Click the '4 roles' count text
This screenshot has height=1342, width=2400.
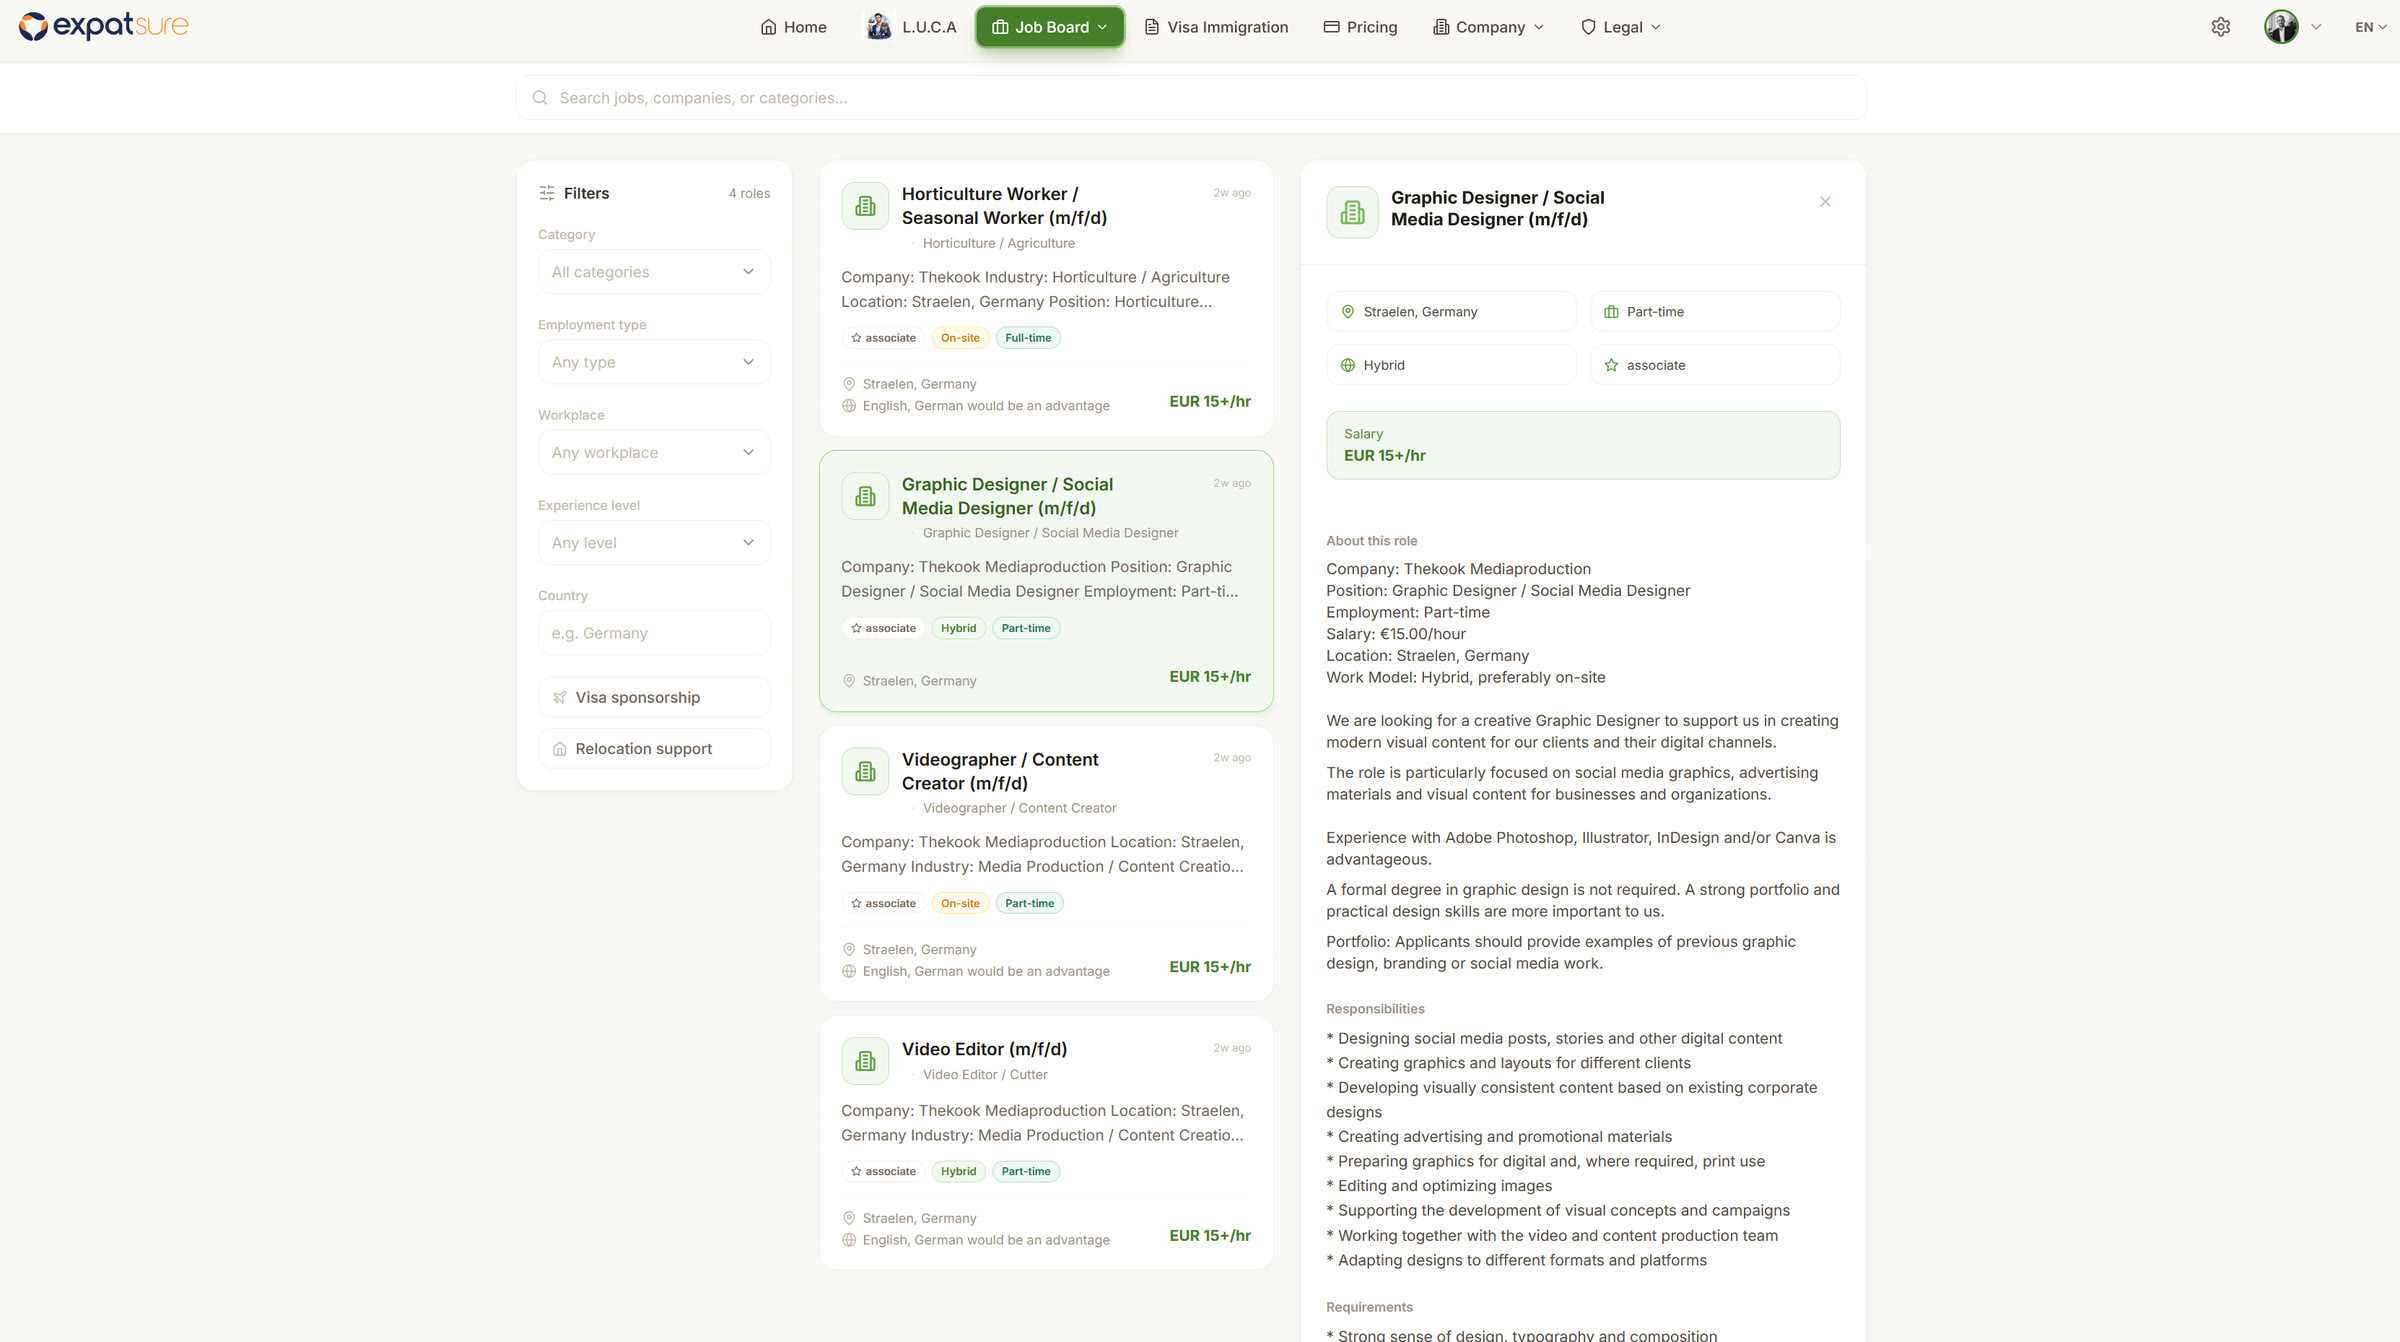[749, 193]
